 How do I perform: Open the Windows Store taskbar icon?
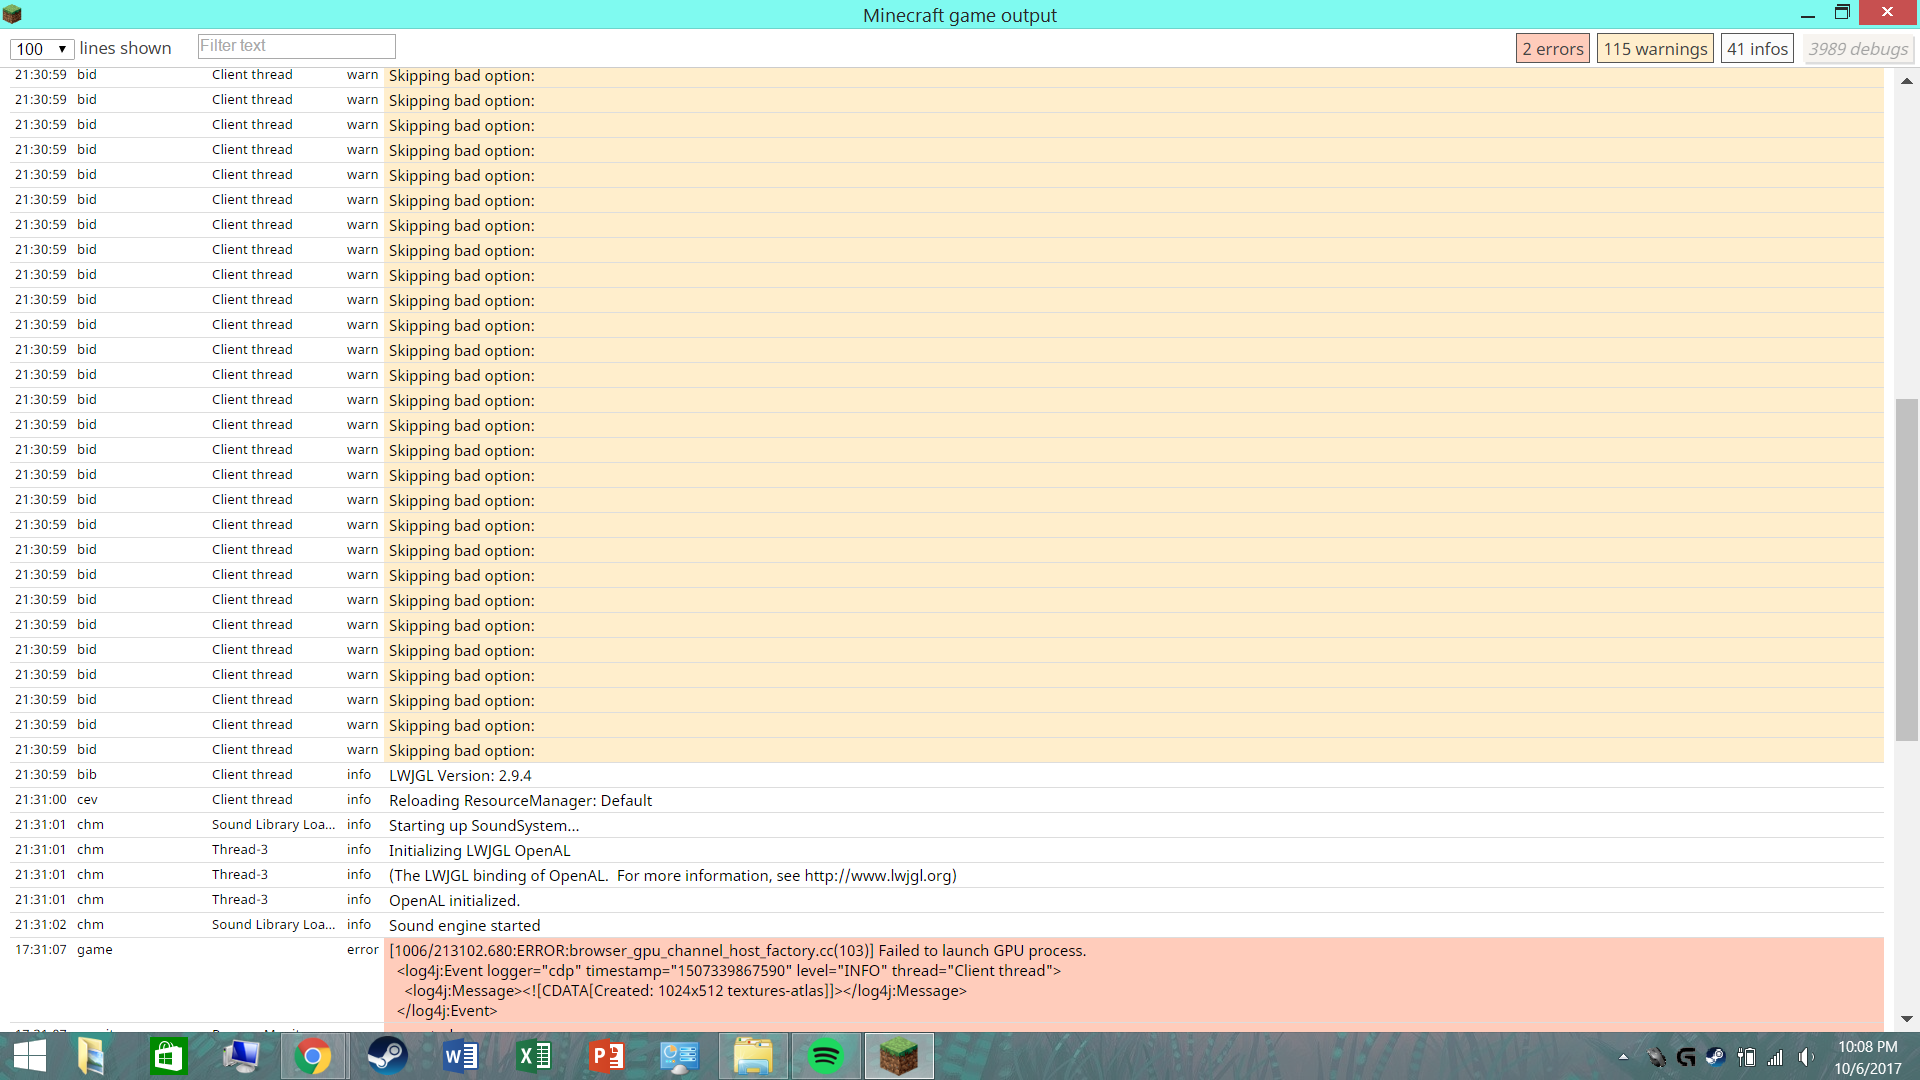click(x=167, y=1056)
